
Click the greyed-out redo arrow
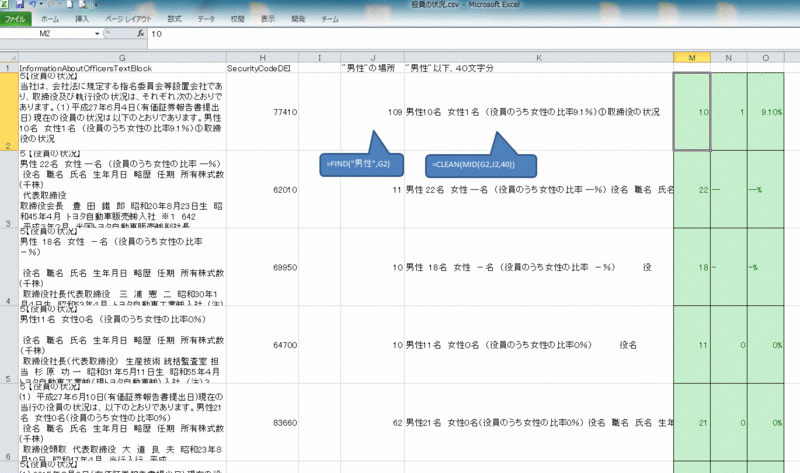point(51,4)
